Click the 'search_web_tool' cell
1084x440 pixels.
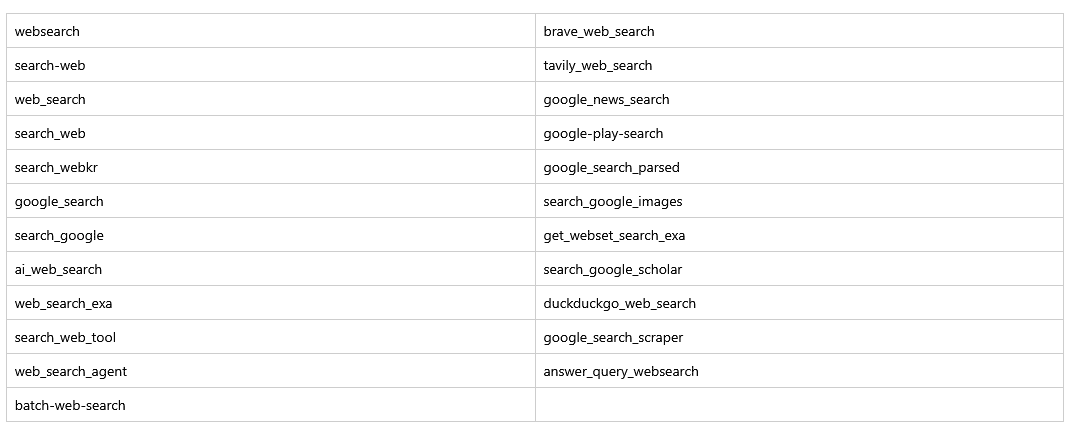click(x=65, y=337)
